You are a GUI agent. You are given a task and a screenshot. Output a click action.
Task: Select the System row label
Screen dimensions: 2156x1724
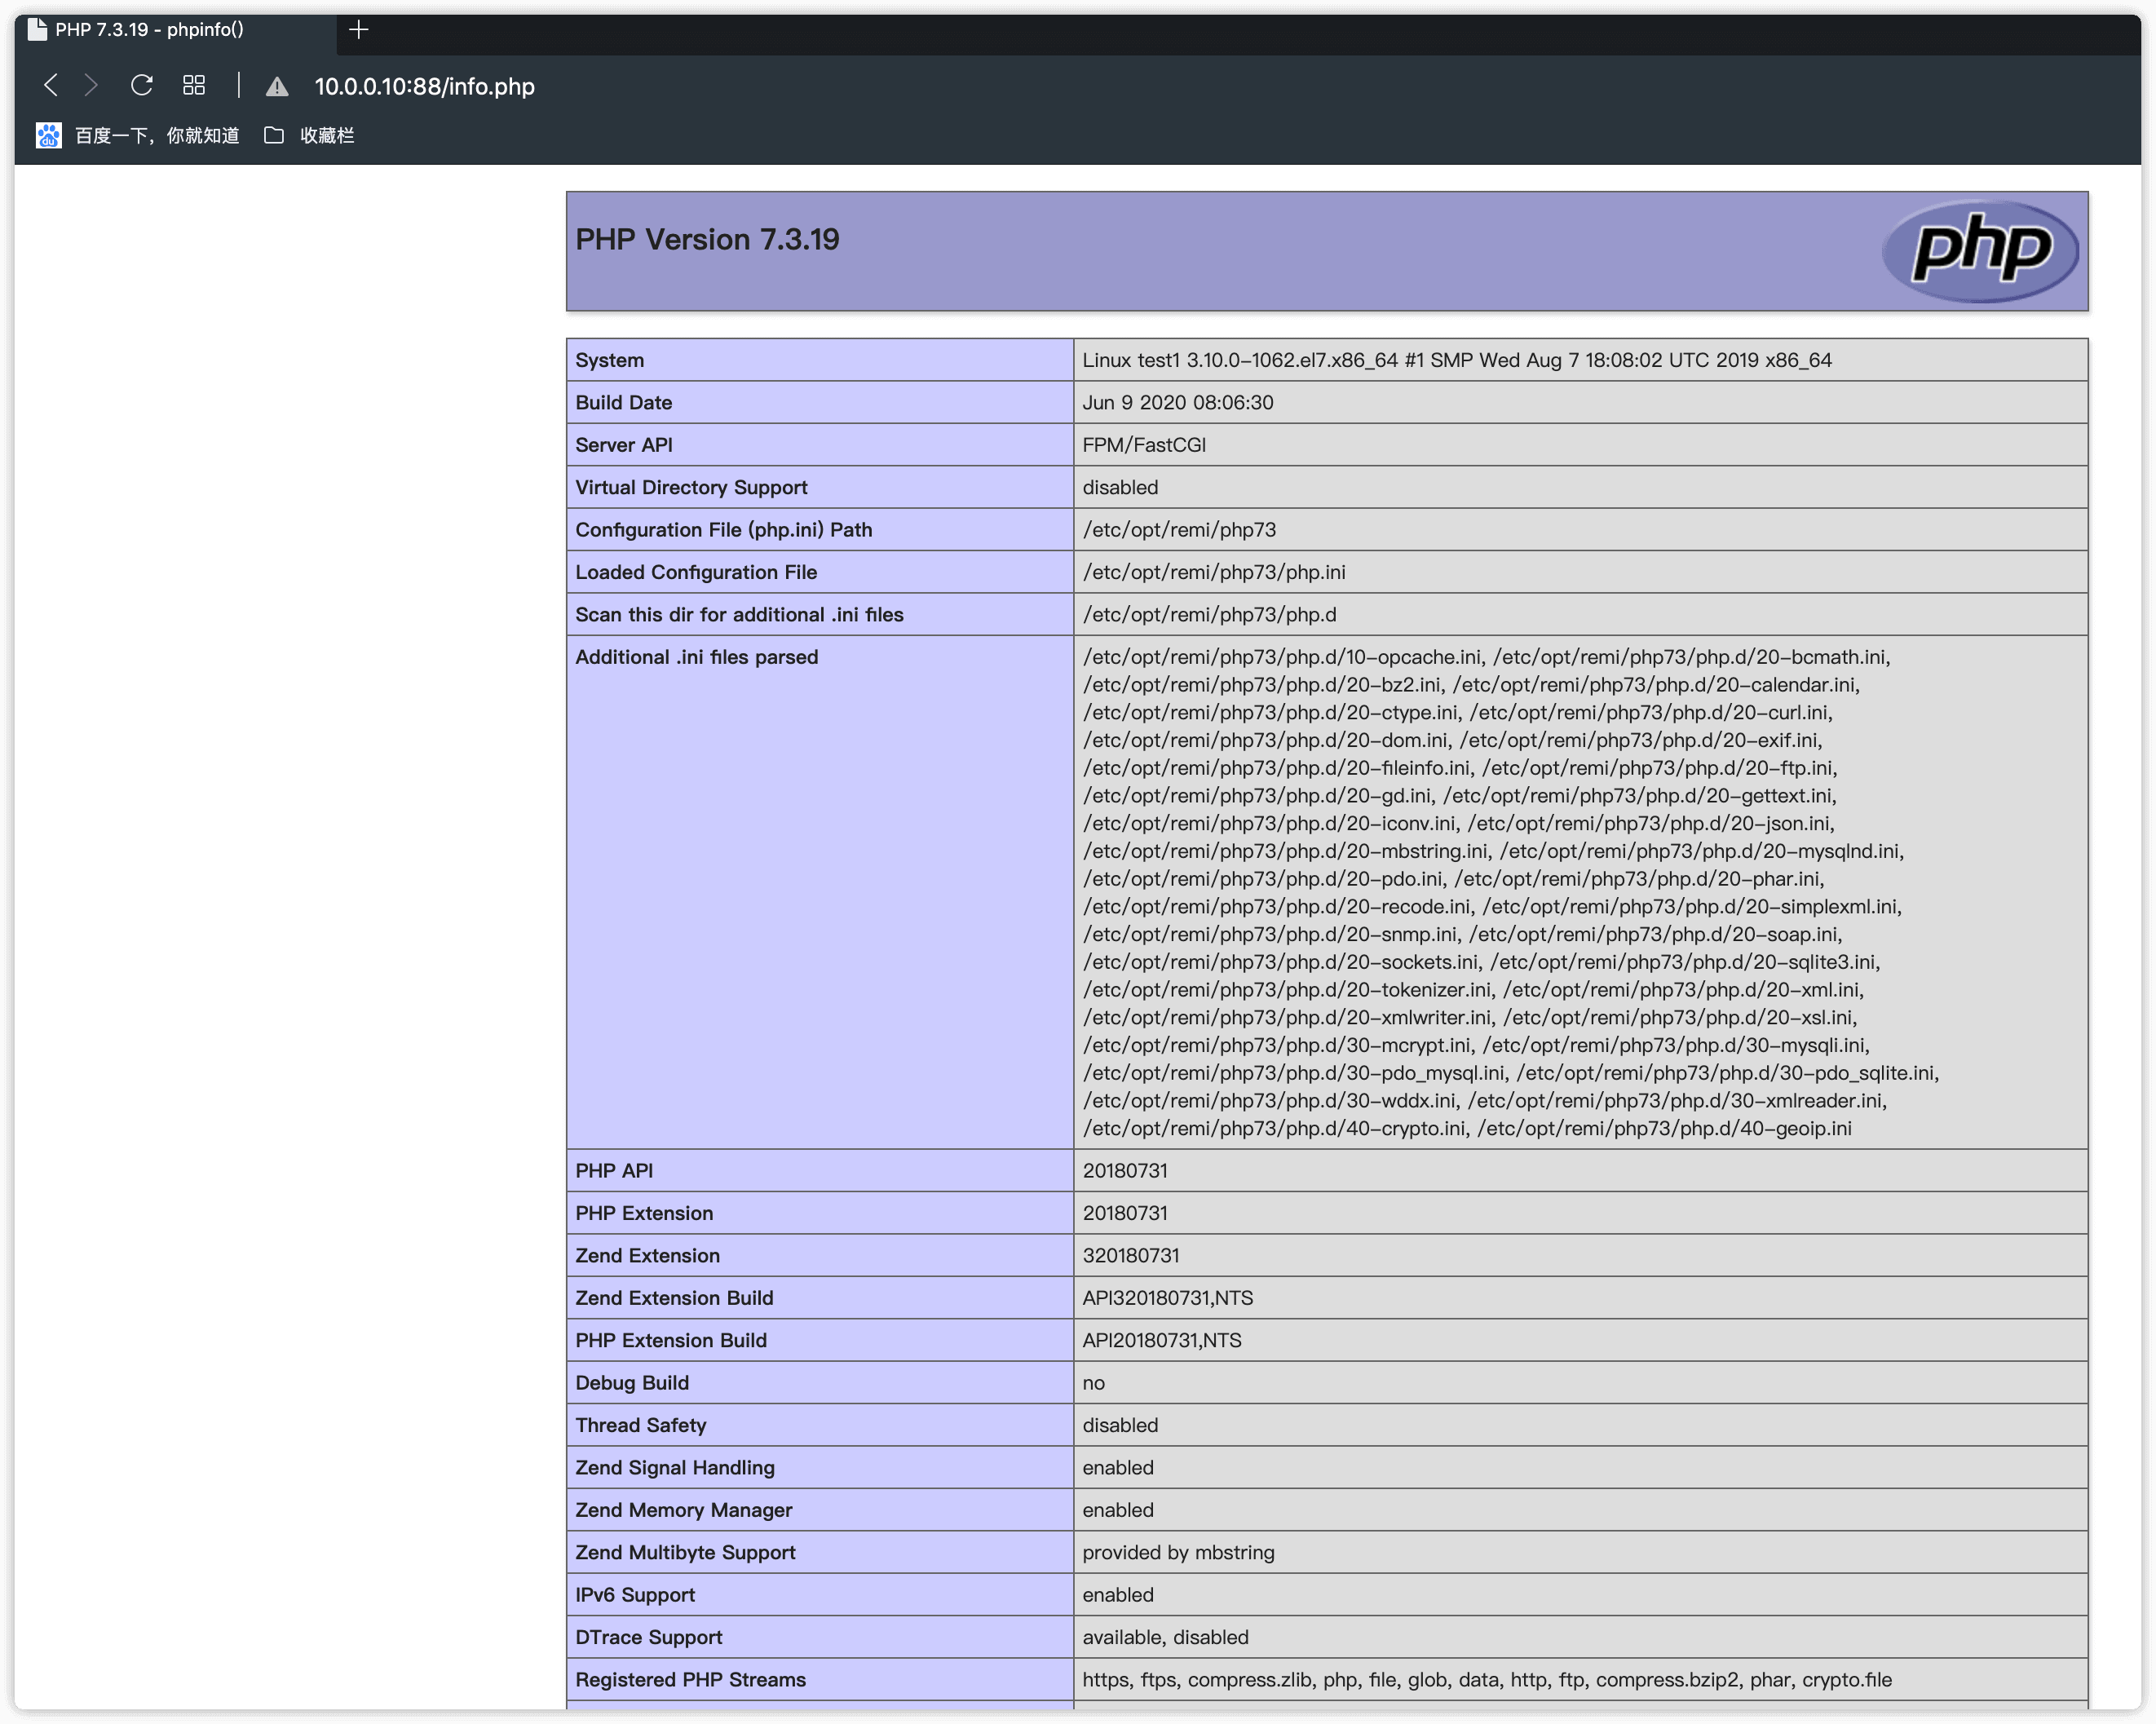coord(609,360)
